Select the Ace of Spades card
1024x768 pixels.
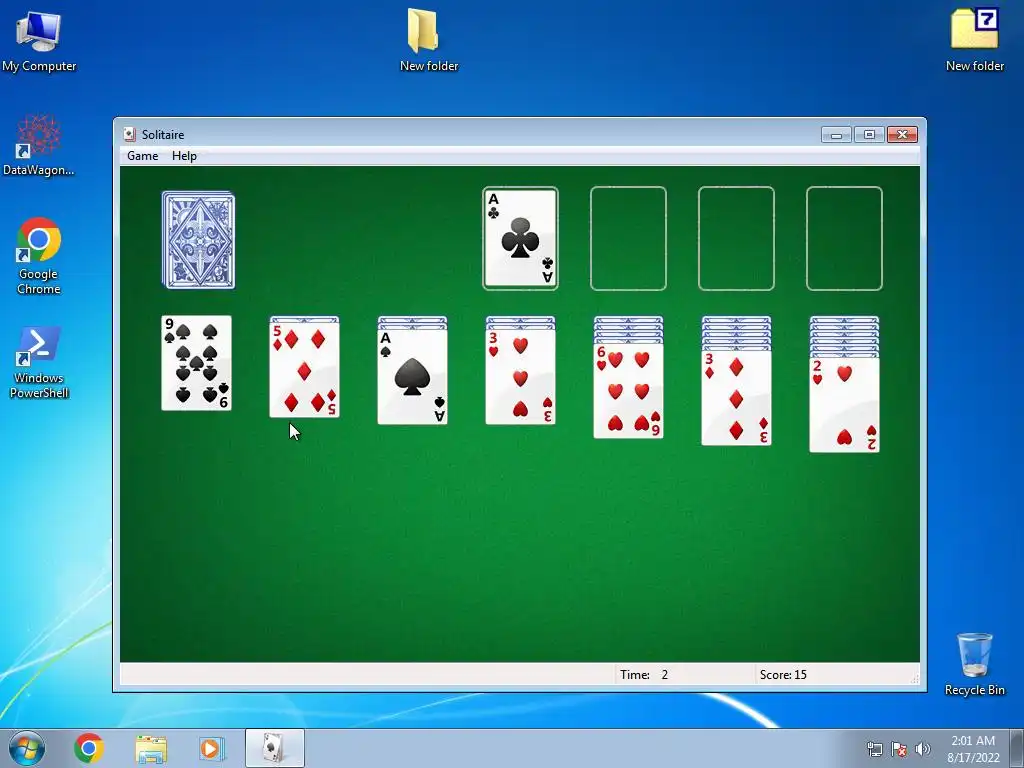pyautogui.click(x=413, y=377)
